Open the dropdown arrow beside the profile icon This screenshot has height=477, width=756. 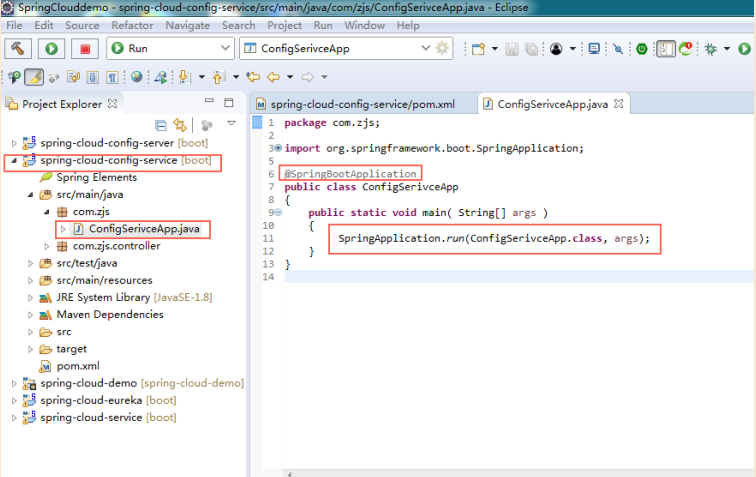(573, 49)
